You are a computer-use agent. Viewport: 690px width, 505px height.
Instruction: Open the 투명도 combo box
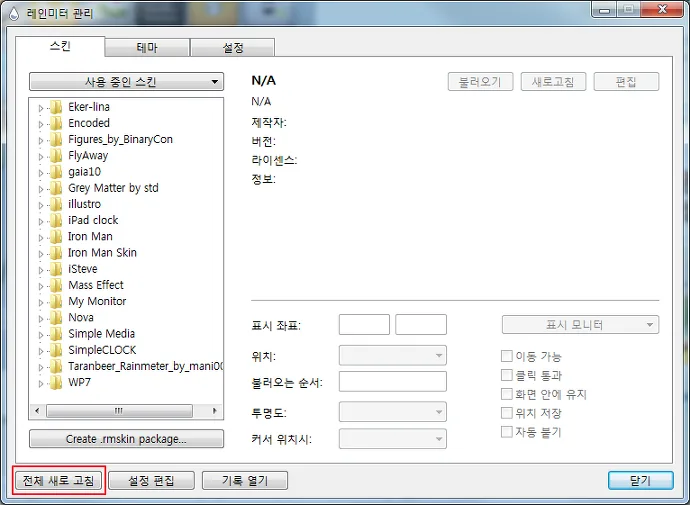[393, 412]
